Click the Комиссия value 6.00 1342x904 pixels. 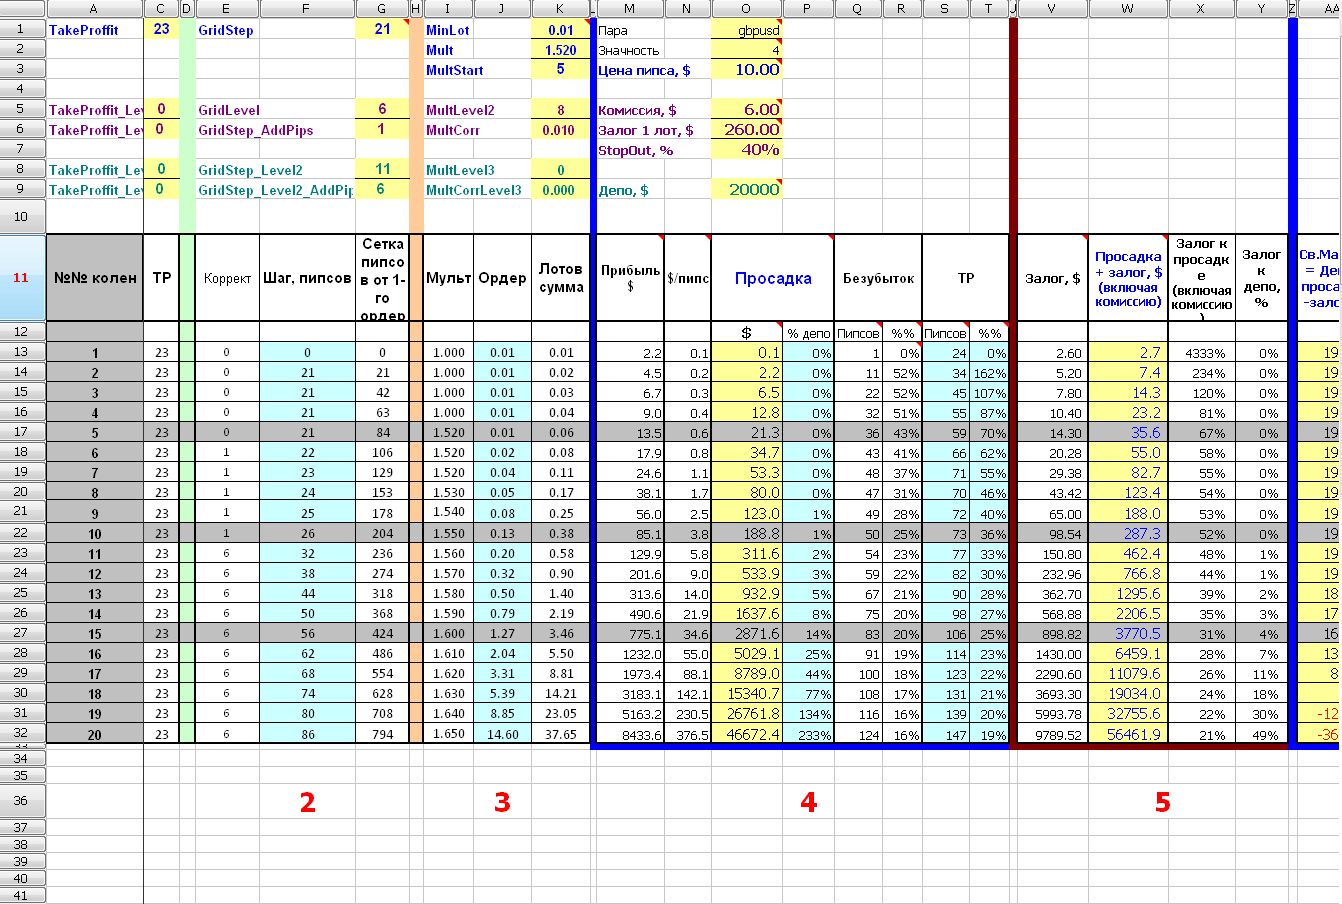point(747,110)
